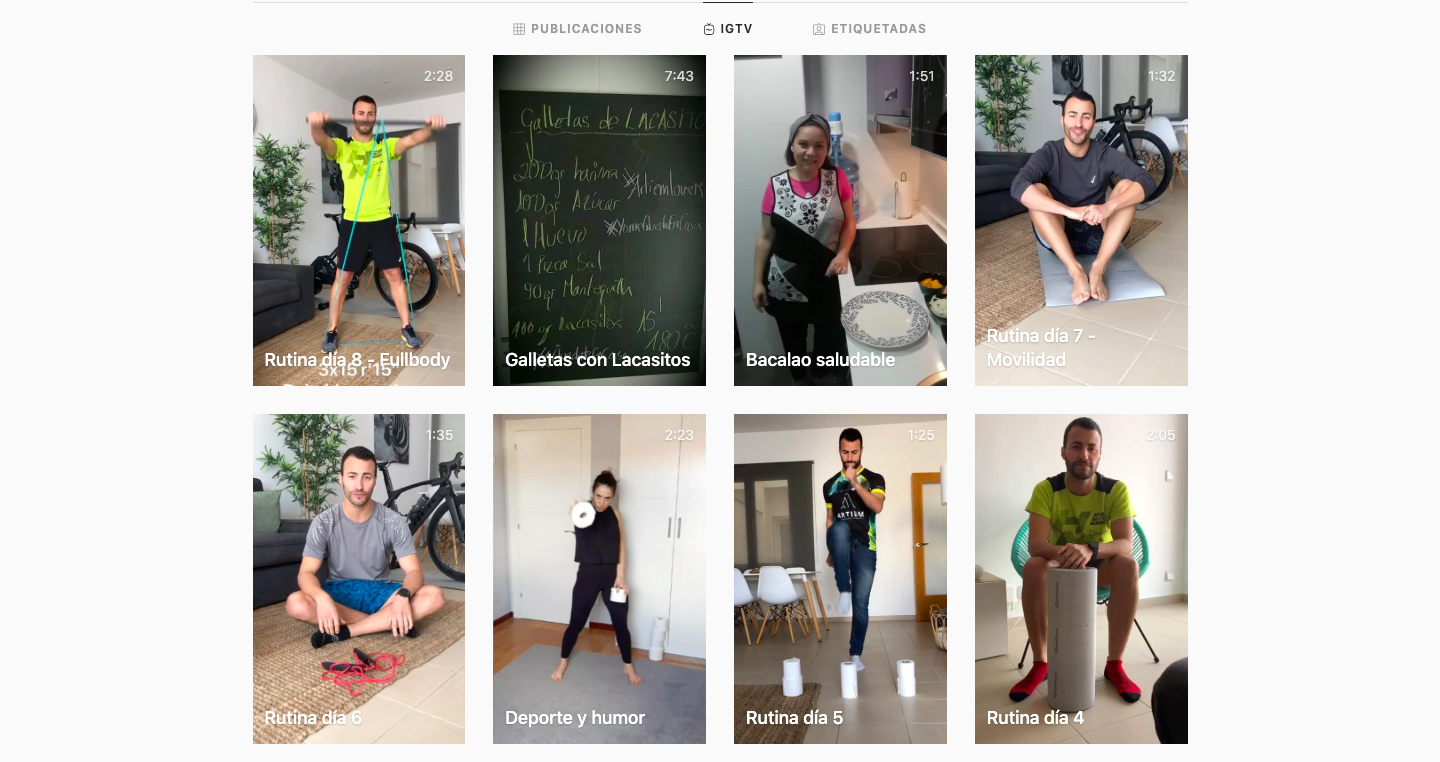Click the 7:43 duration label

coord(679,76)
